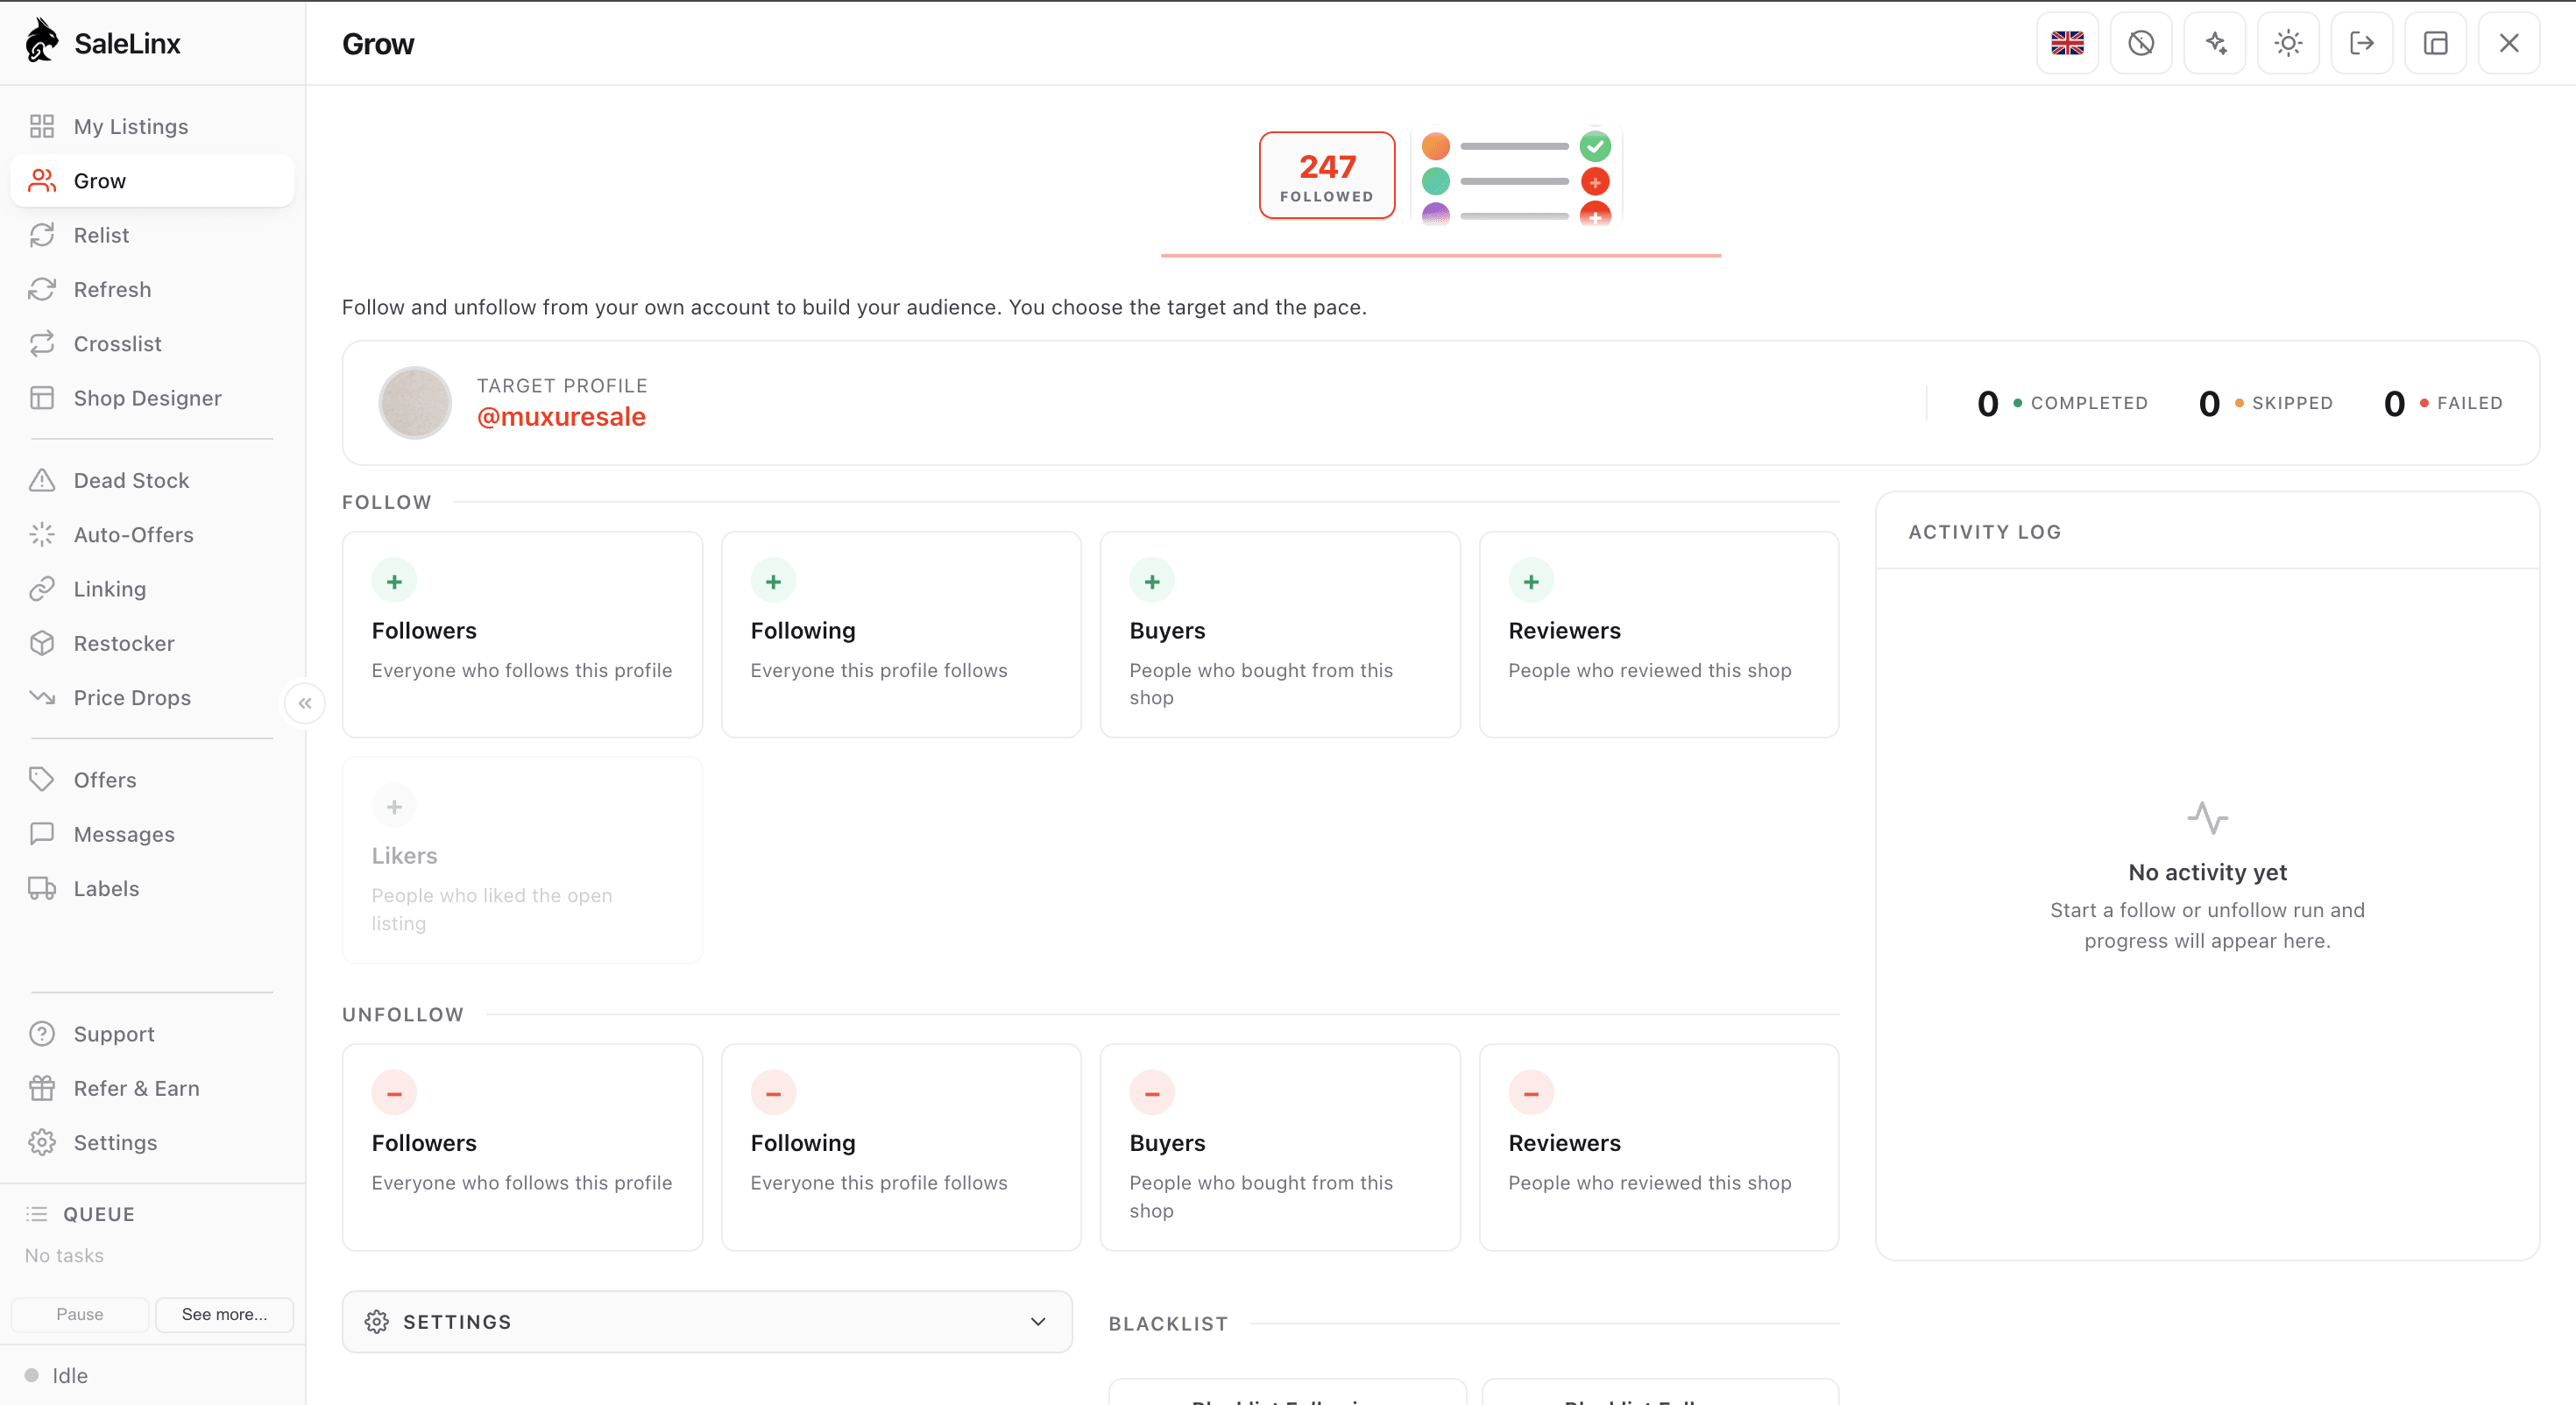Image resolution: width=2576 pixels, height=1405 pixels.
Task: Expand the SETTINGS dropdown
Action: click(x=707, y=1322)
